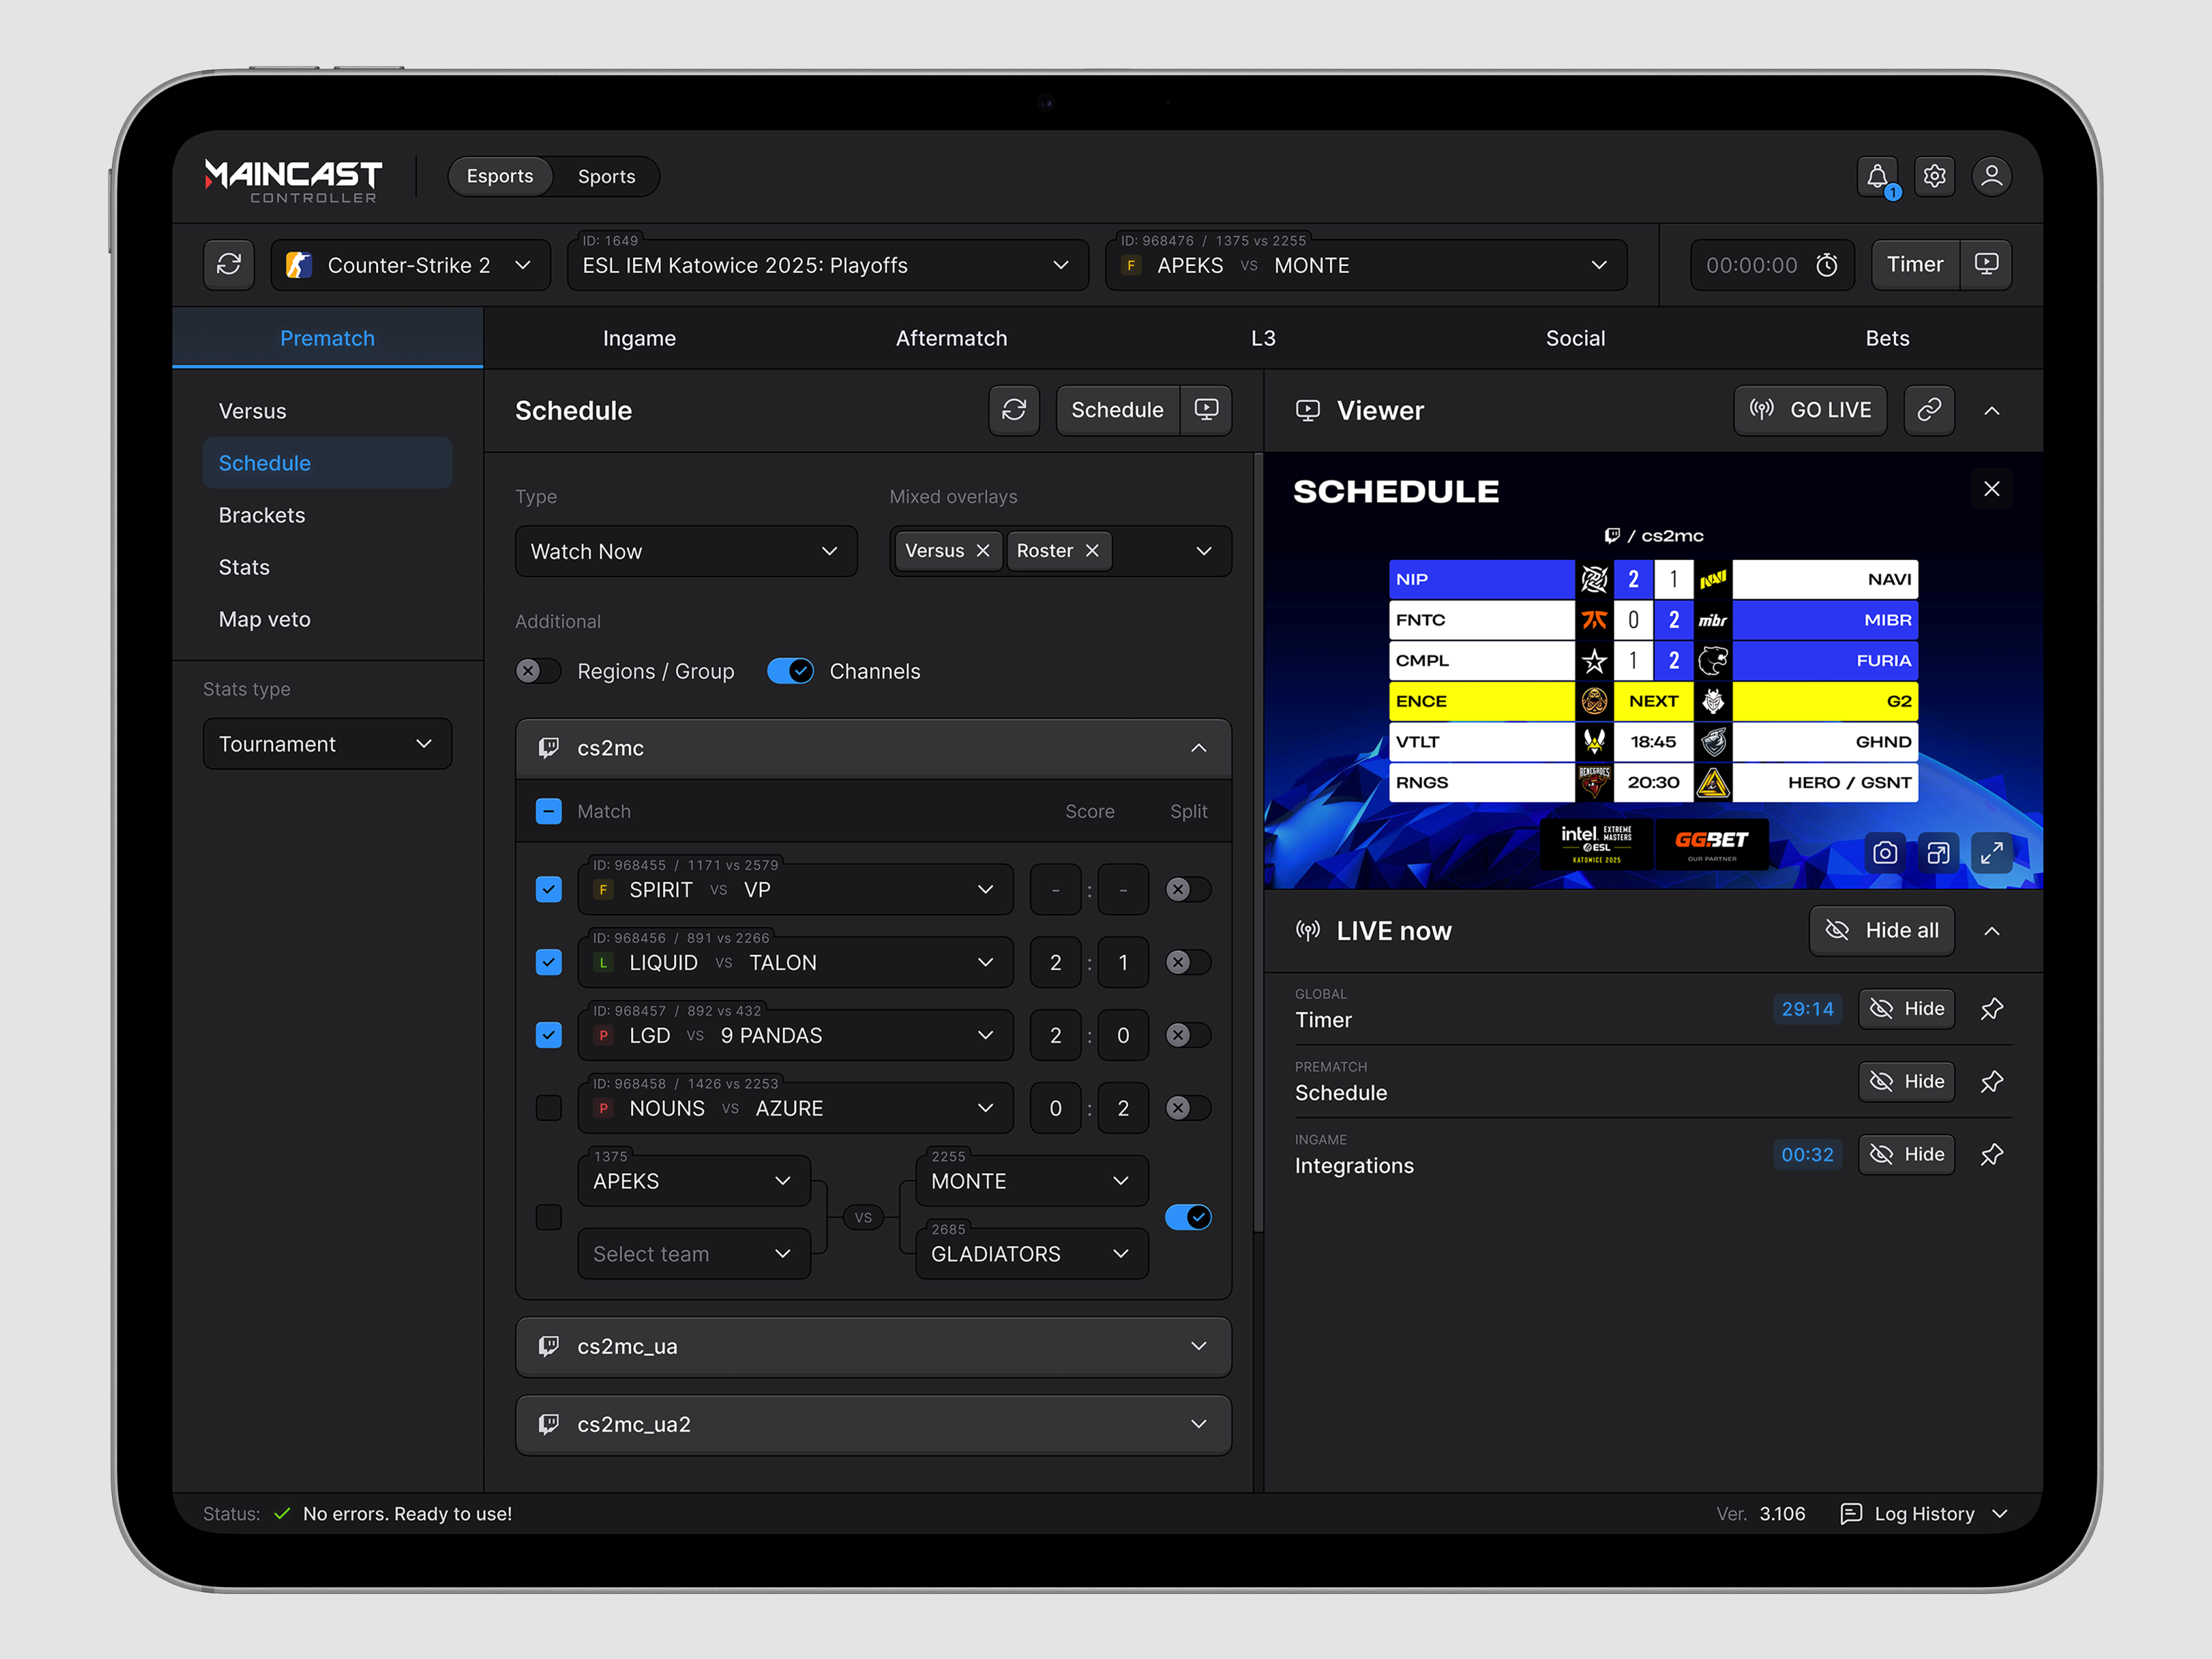Open the Watch Now type dropdown

tap(686, 551)
